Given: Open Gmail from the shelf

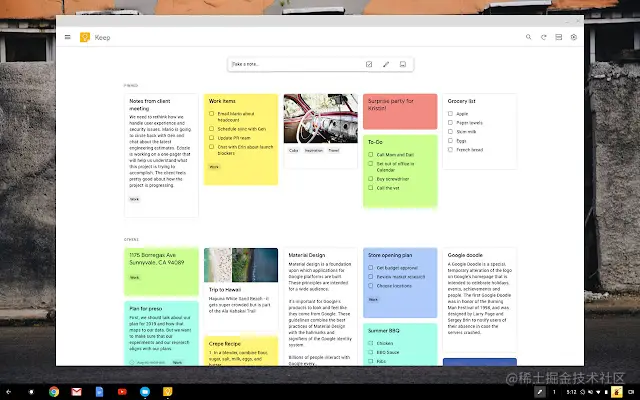Looking at the screenshot, I should point(76,392).
